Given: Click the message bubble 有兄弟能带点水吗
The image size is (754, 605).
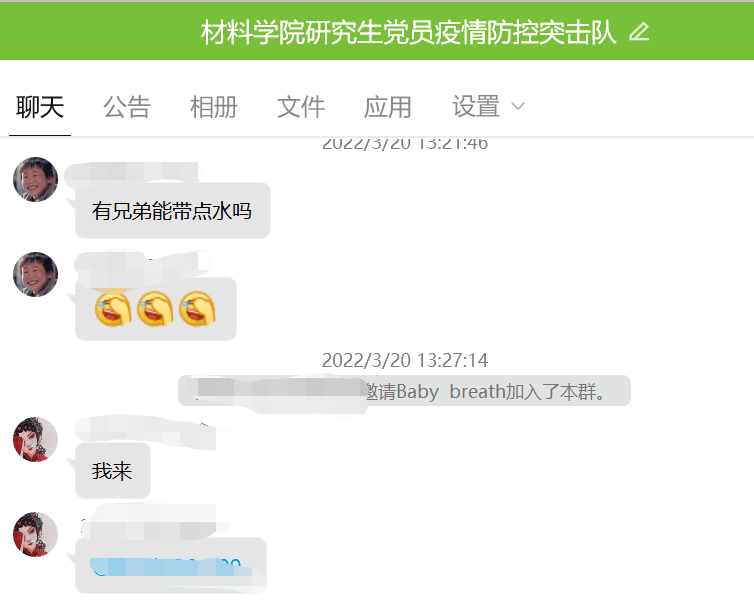Looking at the screenshot, I should click(x=173, y=211).
